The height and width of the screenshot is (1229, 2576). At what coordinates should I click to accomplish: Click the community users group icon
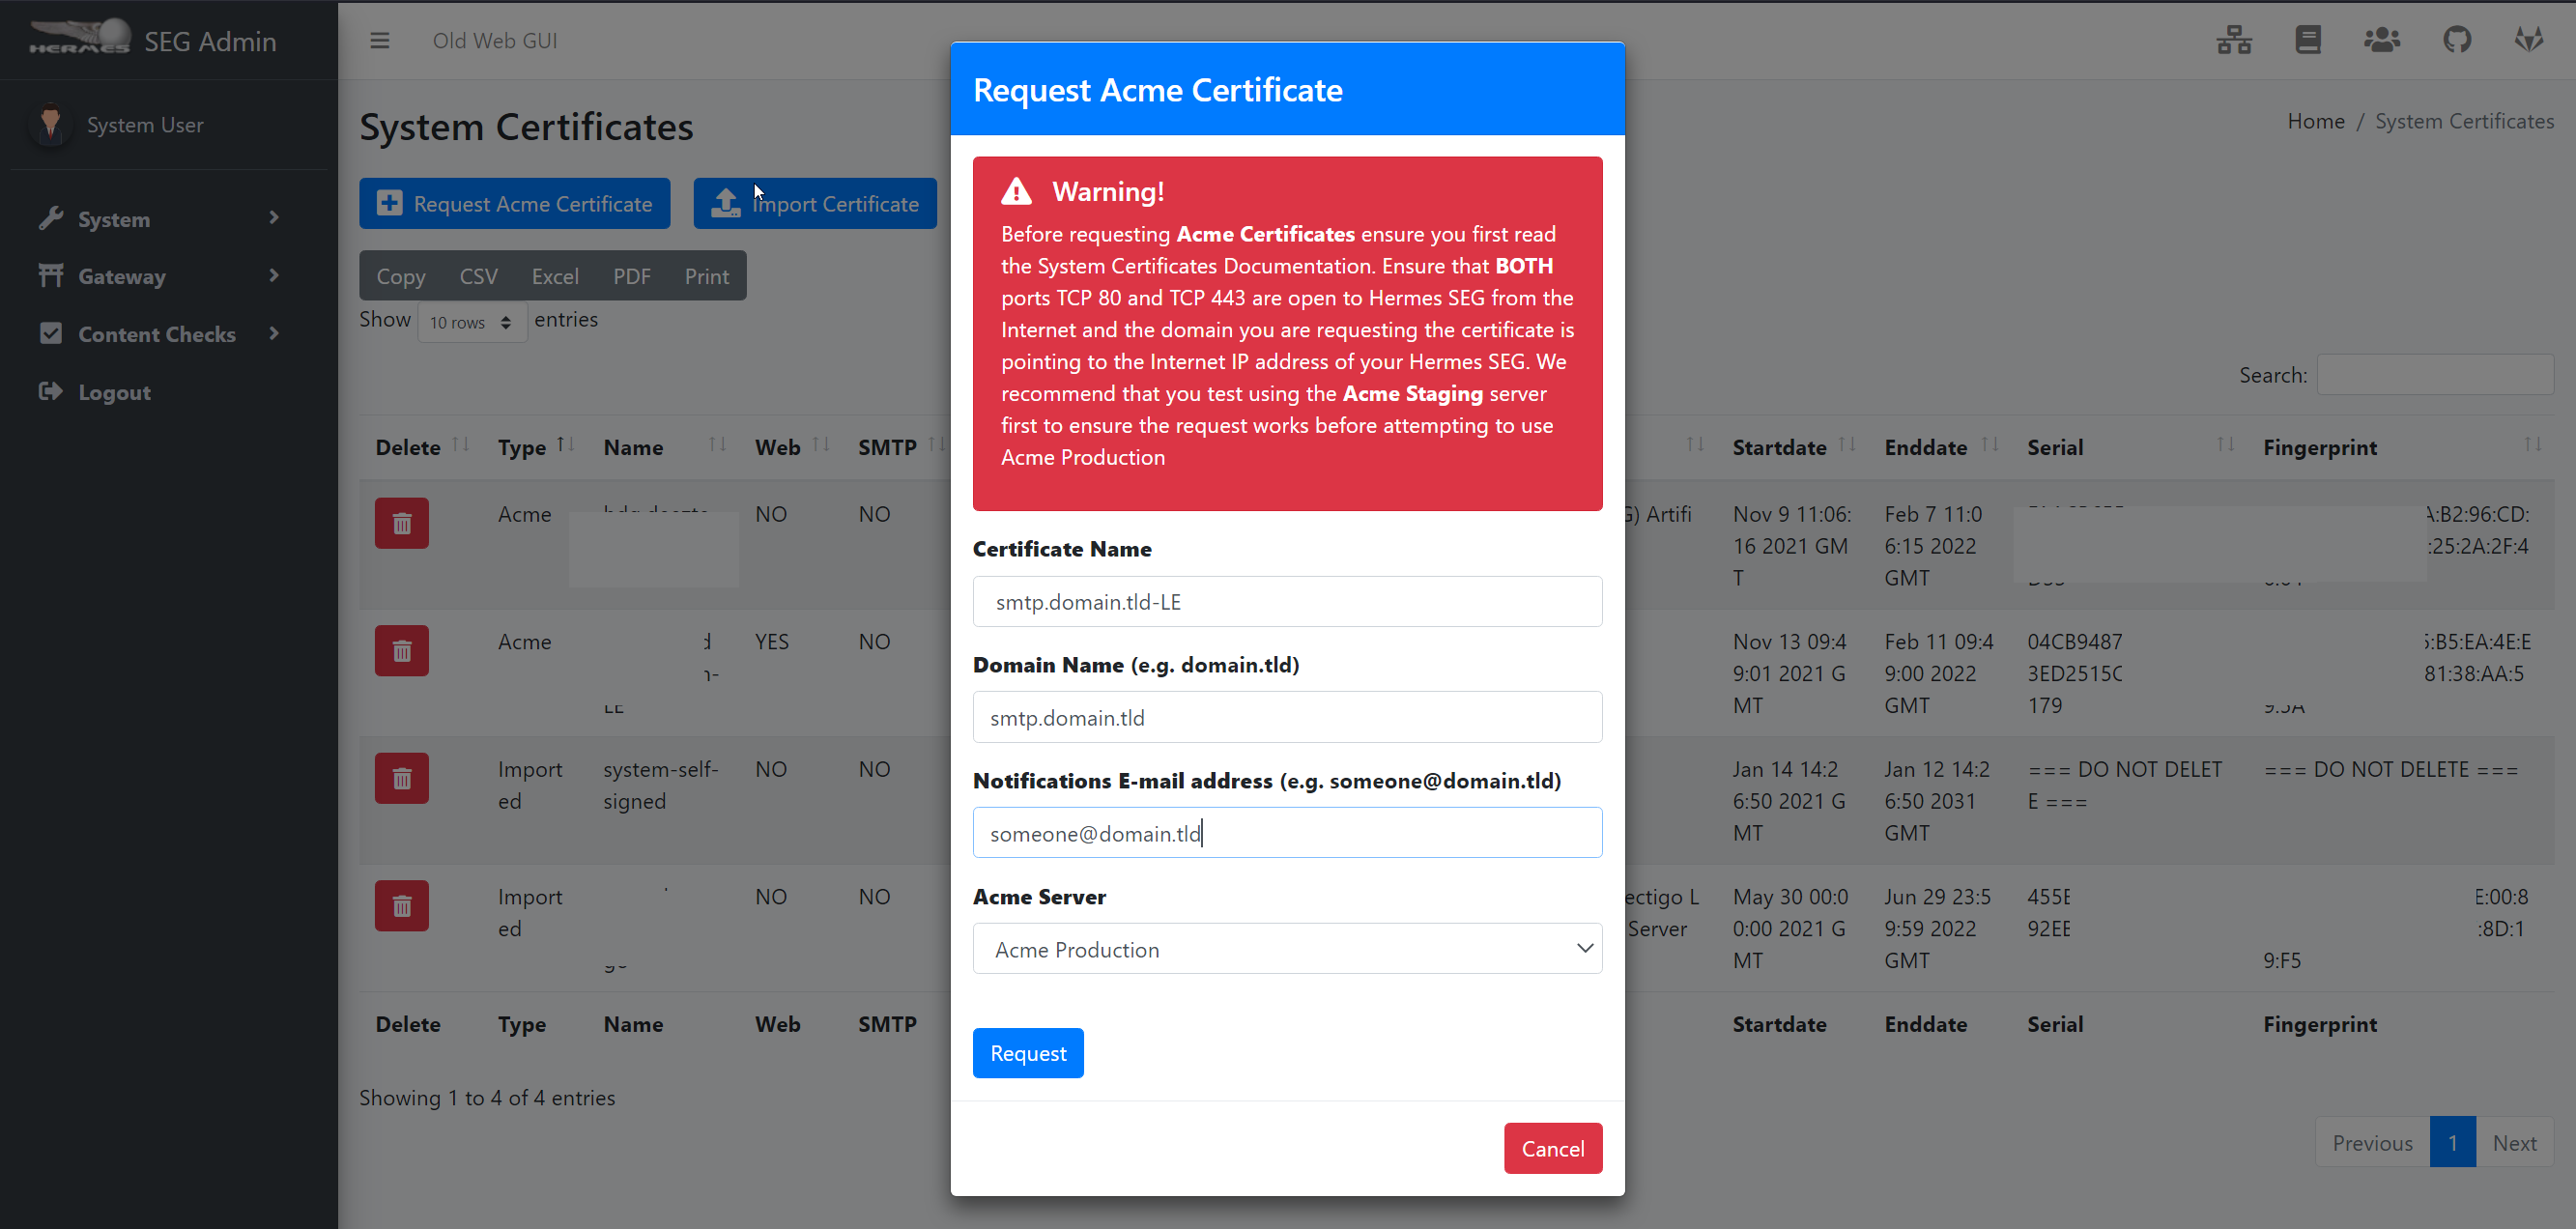(2381, 41)
